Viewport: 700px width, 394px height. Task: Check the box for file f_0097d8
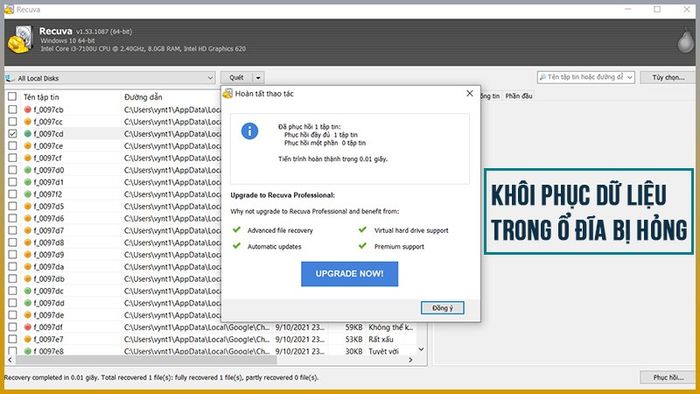point(12,242)
